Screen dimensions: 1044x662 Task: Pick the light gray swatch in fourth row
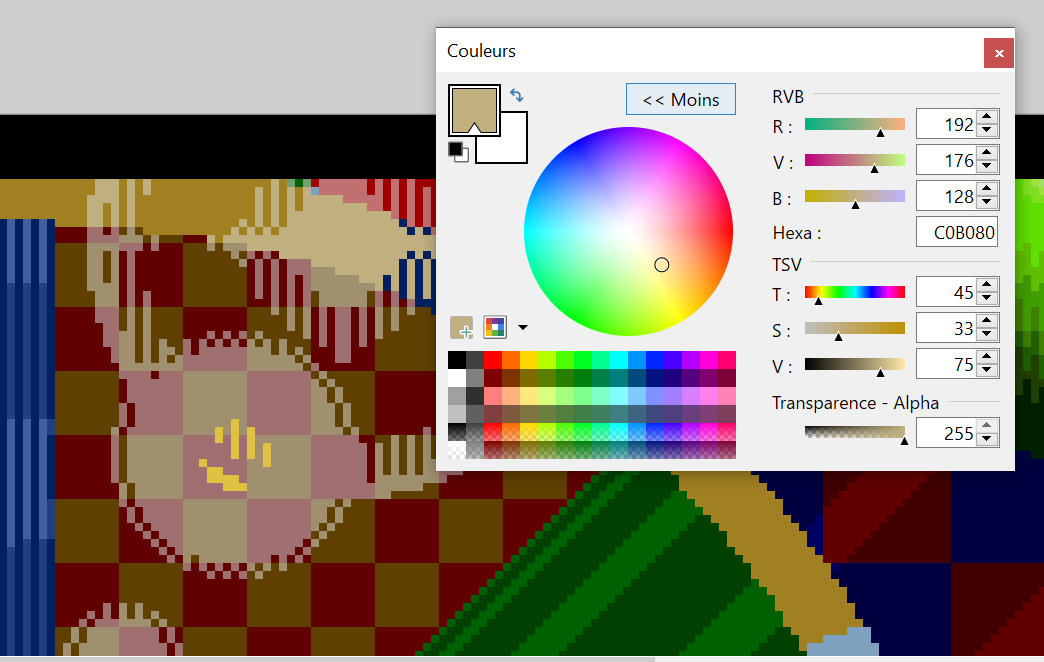coord(457,414)
